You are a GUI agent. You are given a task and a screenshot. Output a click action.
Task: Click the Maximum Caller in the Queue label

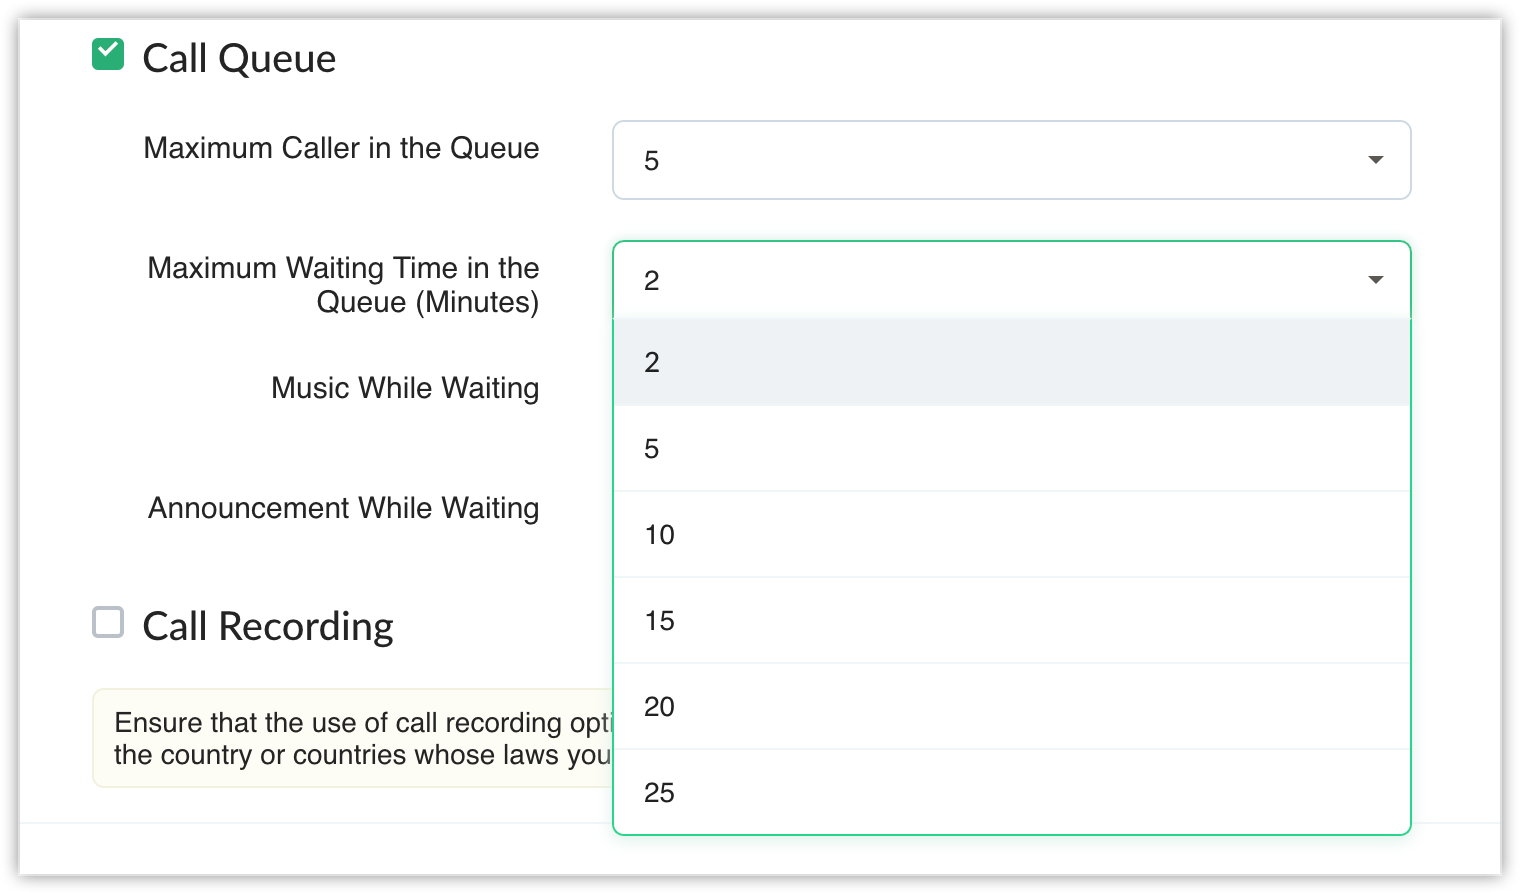click(341, 148)
